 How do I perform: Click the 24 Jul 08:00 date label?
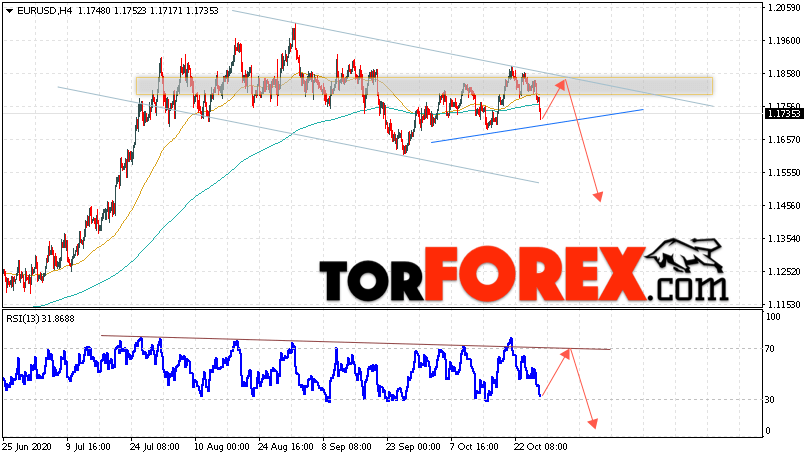pyautogui.click(x=155, y=447)
